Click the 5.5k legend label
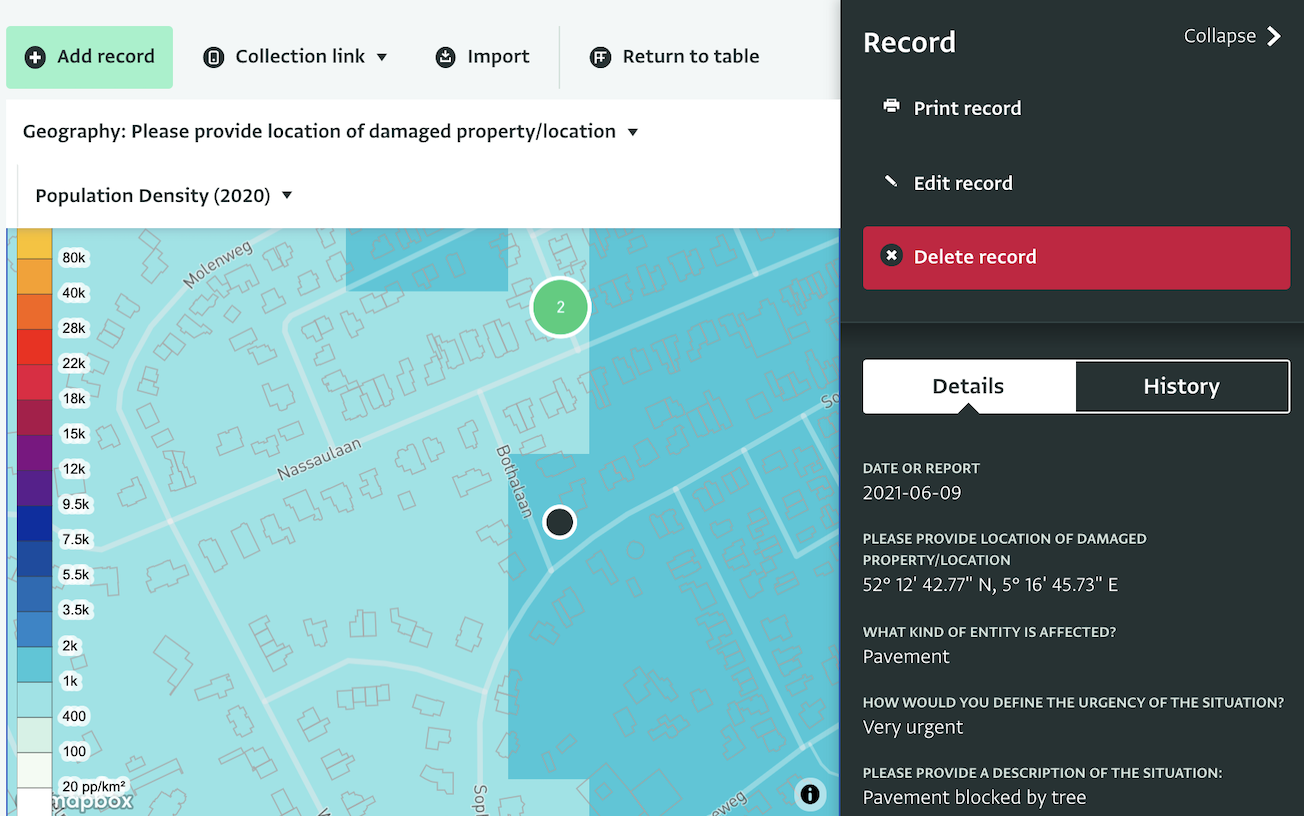Image resolution: width=1304 pixels, height=816 pixels. (76, 575)
